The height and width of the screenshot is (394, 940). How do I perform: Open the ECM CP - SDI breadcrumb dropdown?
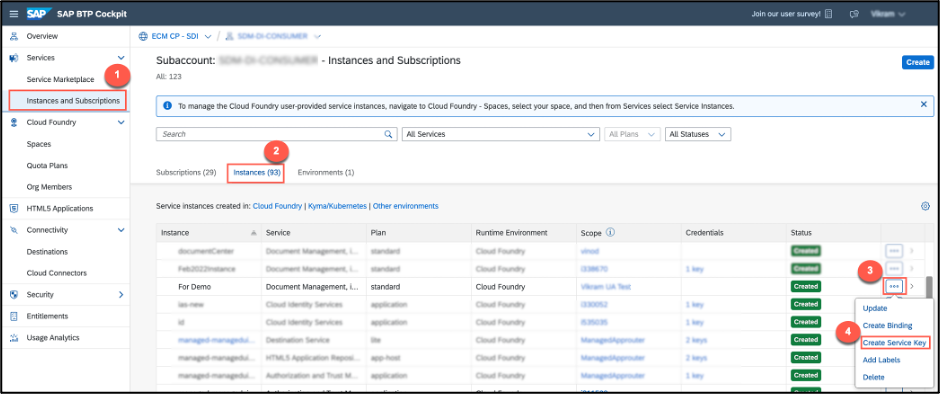(x=208, y=36)
